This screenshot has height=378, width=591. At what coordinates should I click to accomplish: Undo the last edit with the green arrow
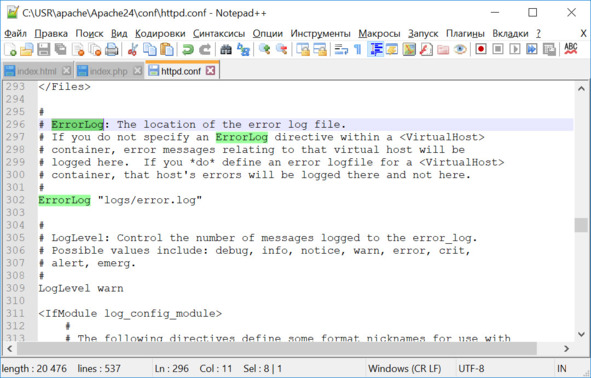click(x=188, y=49)
